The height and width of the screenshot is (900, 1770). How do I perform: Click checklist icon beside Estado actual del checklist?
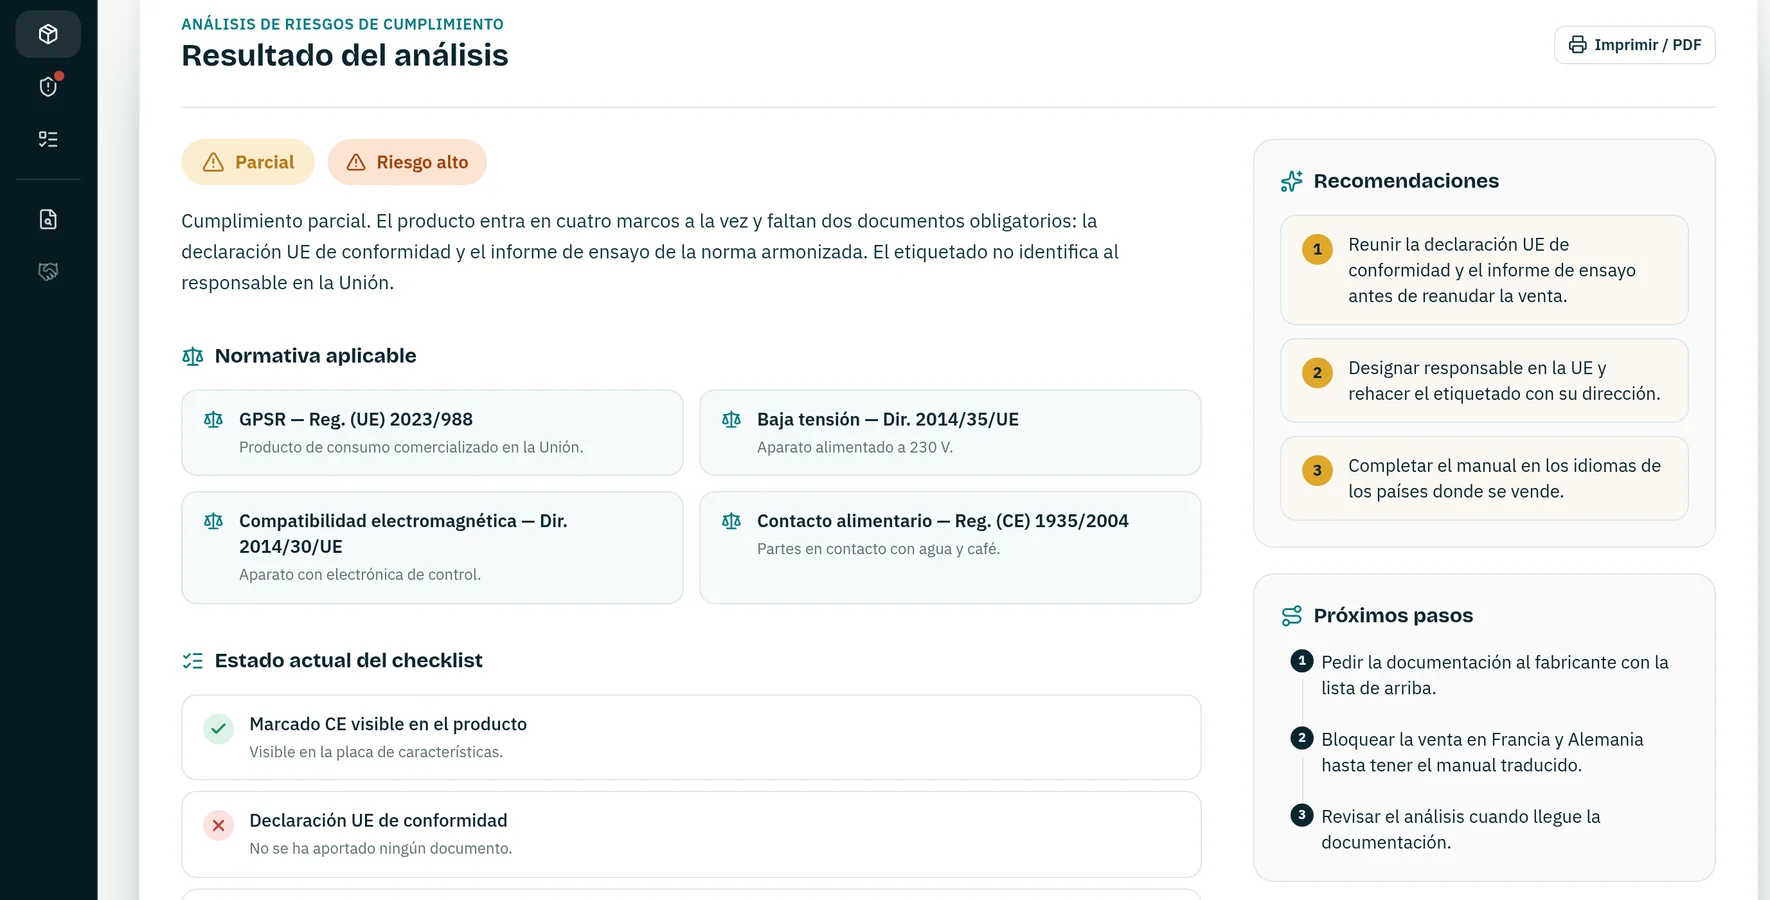(193, 661)
